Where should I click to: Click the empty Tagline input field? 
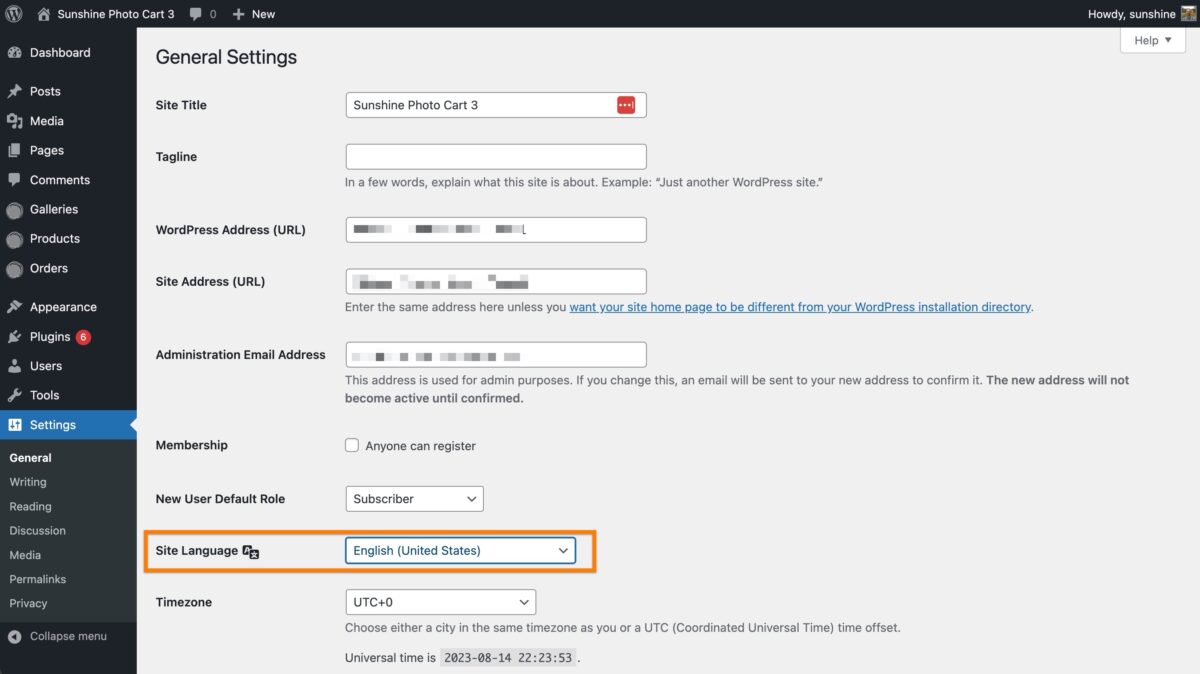click(496, 157)
